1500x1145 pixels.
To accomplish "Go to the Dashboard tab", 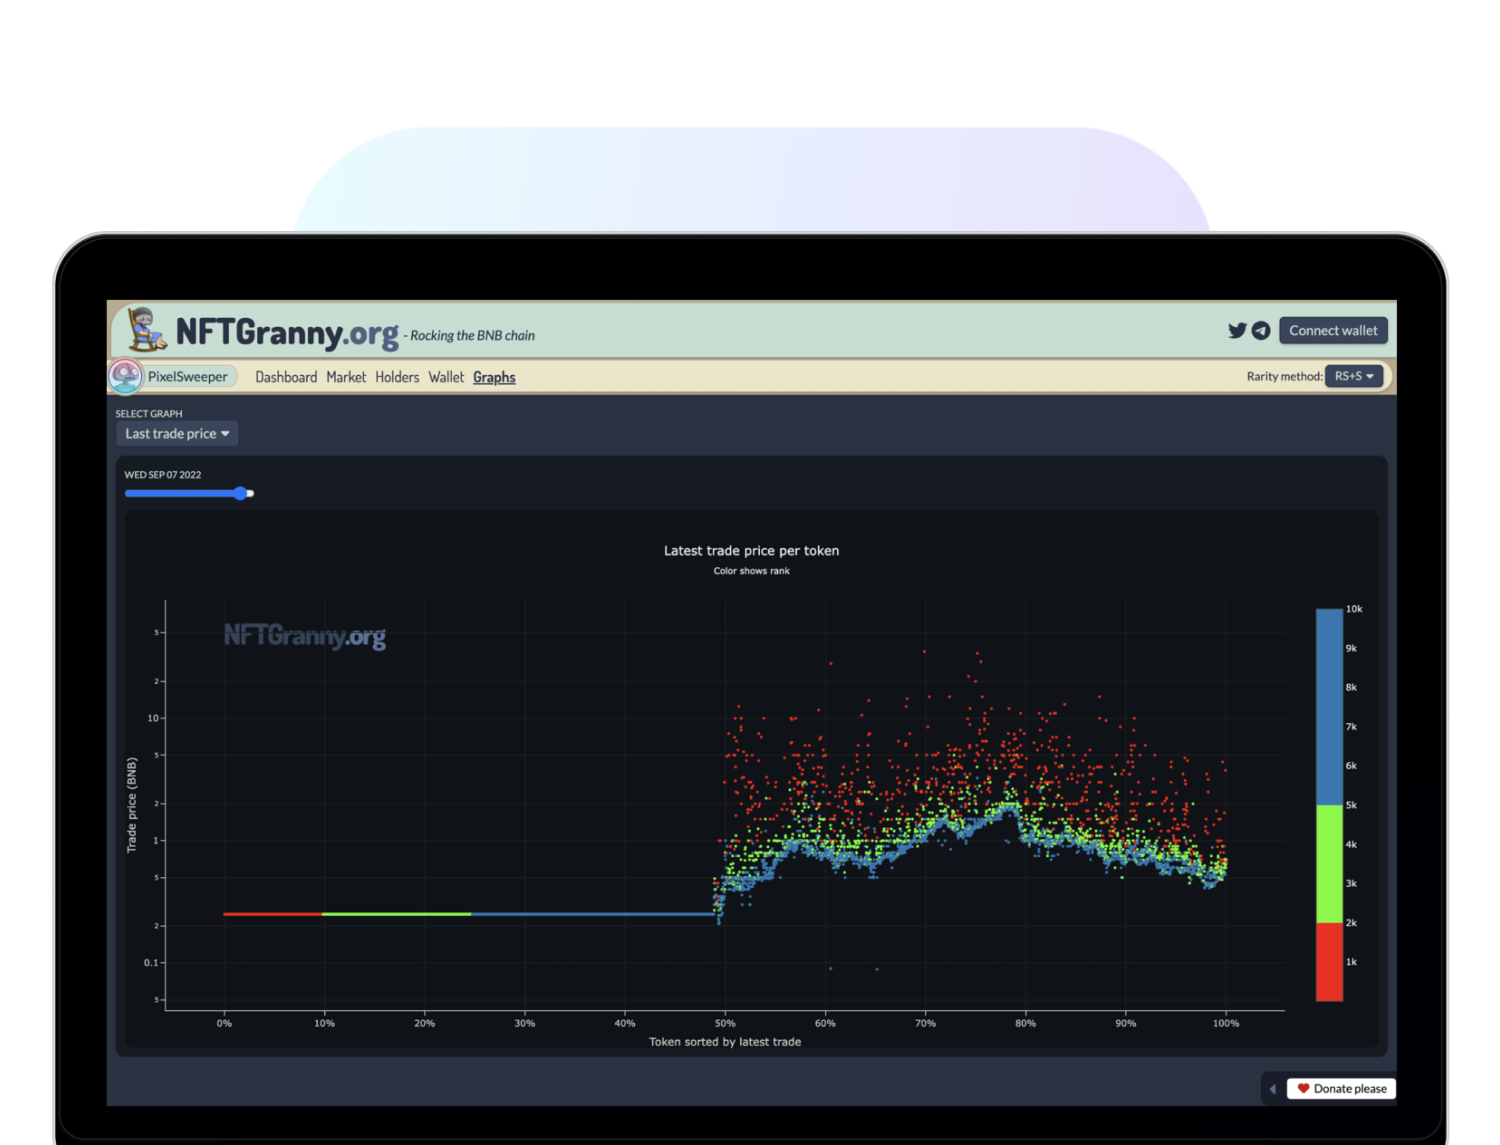I will tap(286, 377).
